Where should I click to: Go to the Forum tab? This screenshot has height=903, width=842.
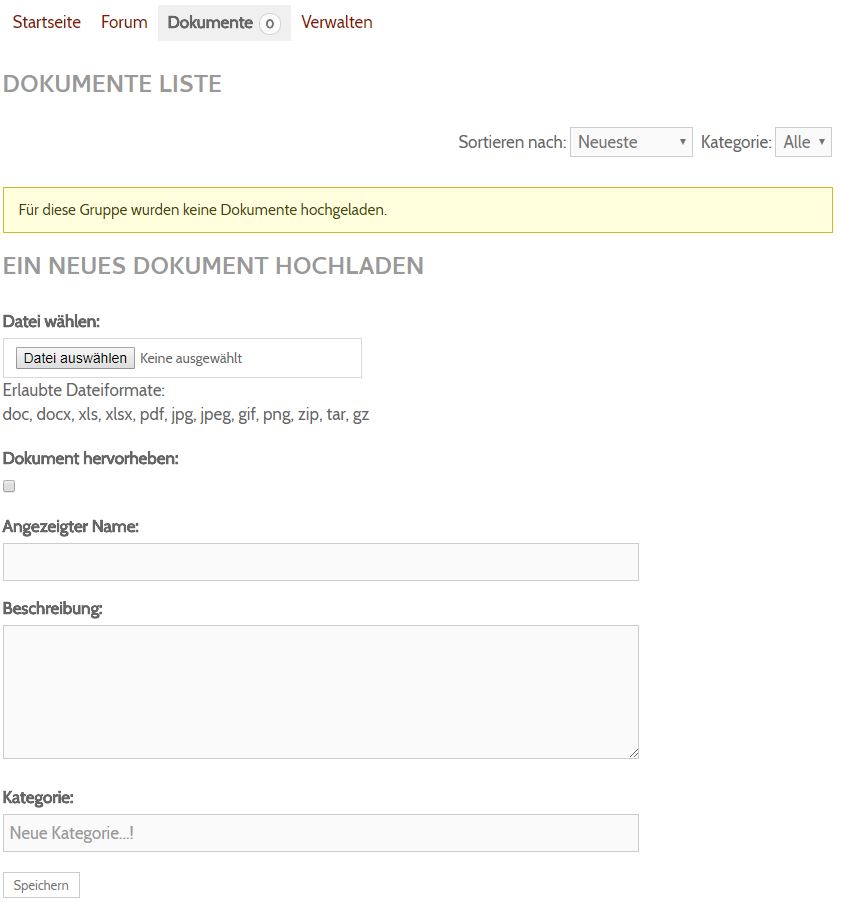124,22
